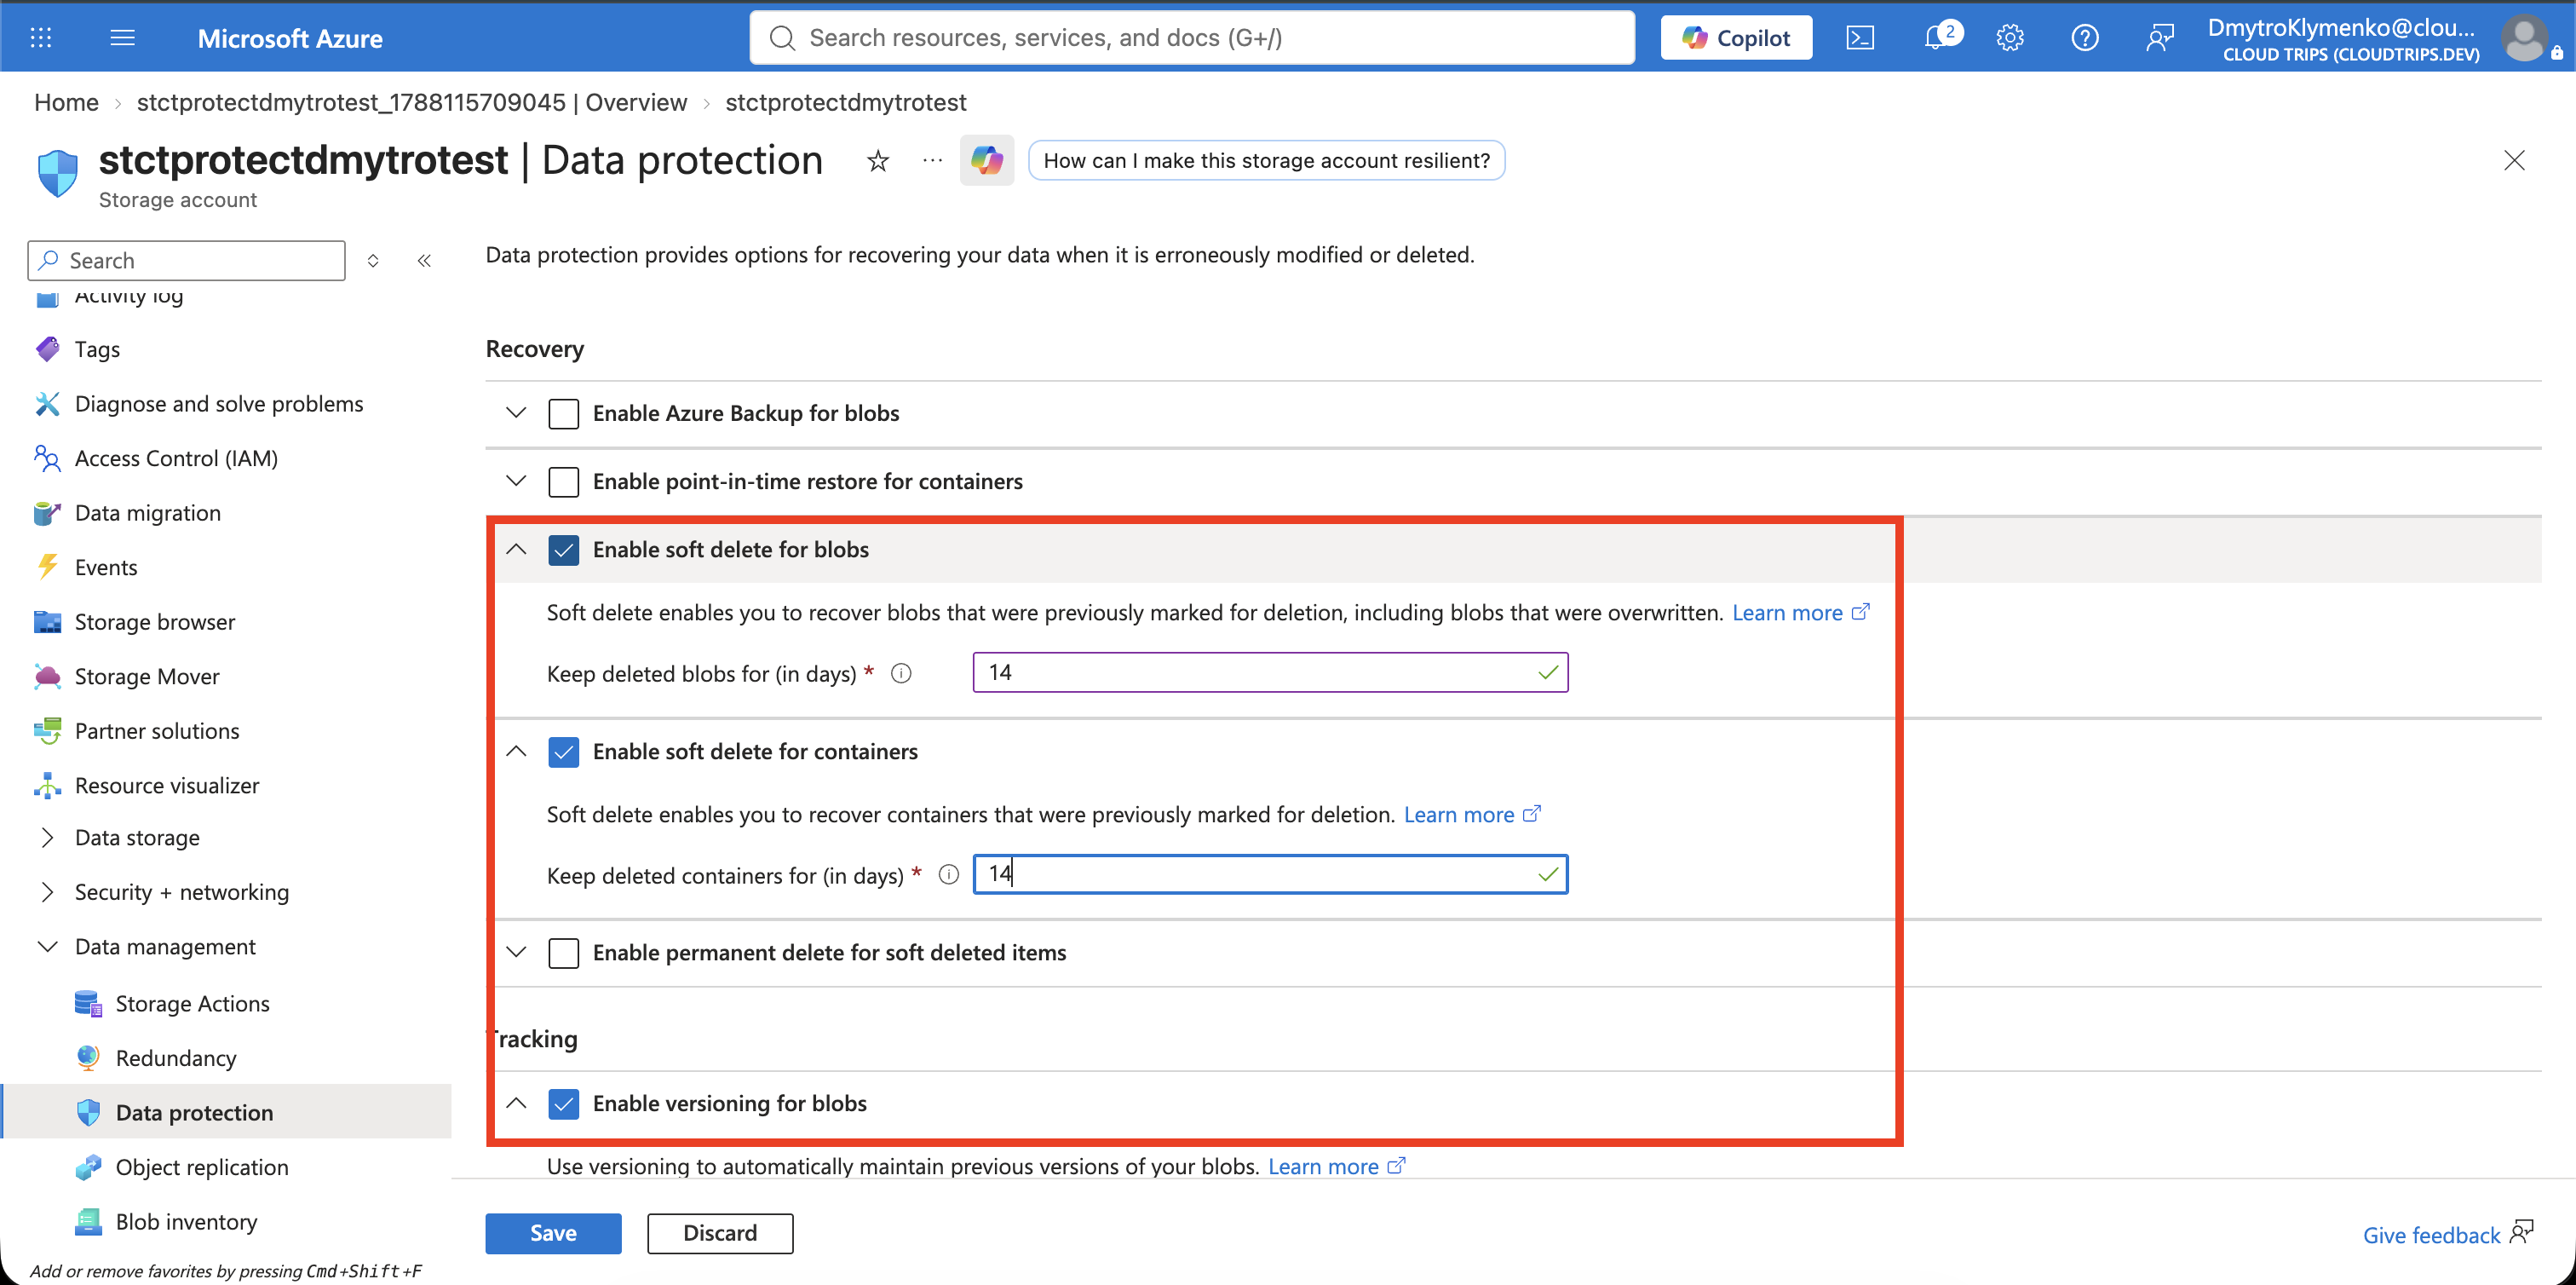Go to Home breadcrumb
This screenshot has width=2576, height=1285.
tap(66, 102)
